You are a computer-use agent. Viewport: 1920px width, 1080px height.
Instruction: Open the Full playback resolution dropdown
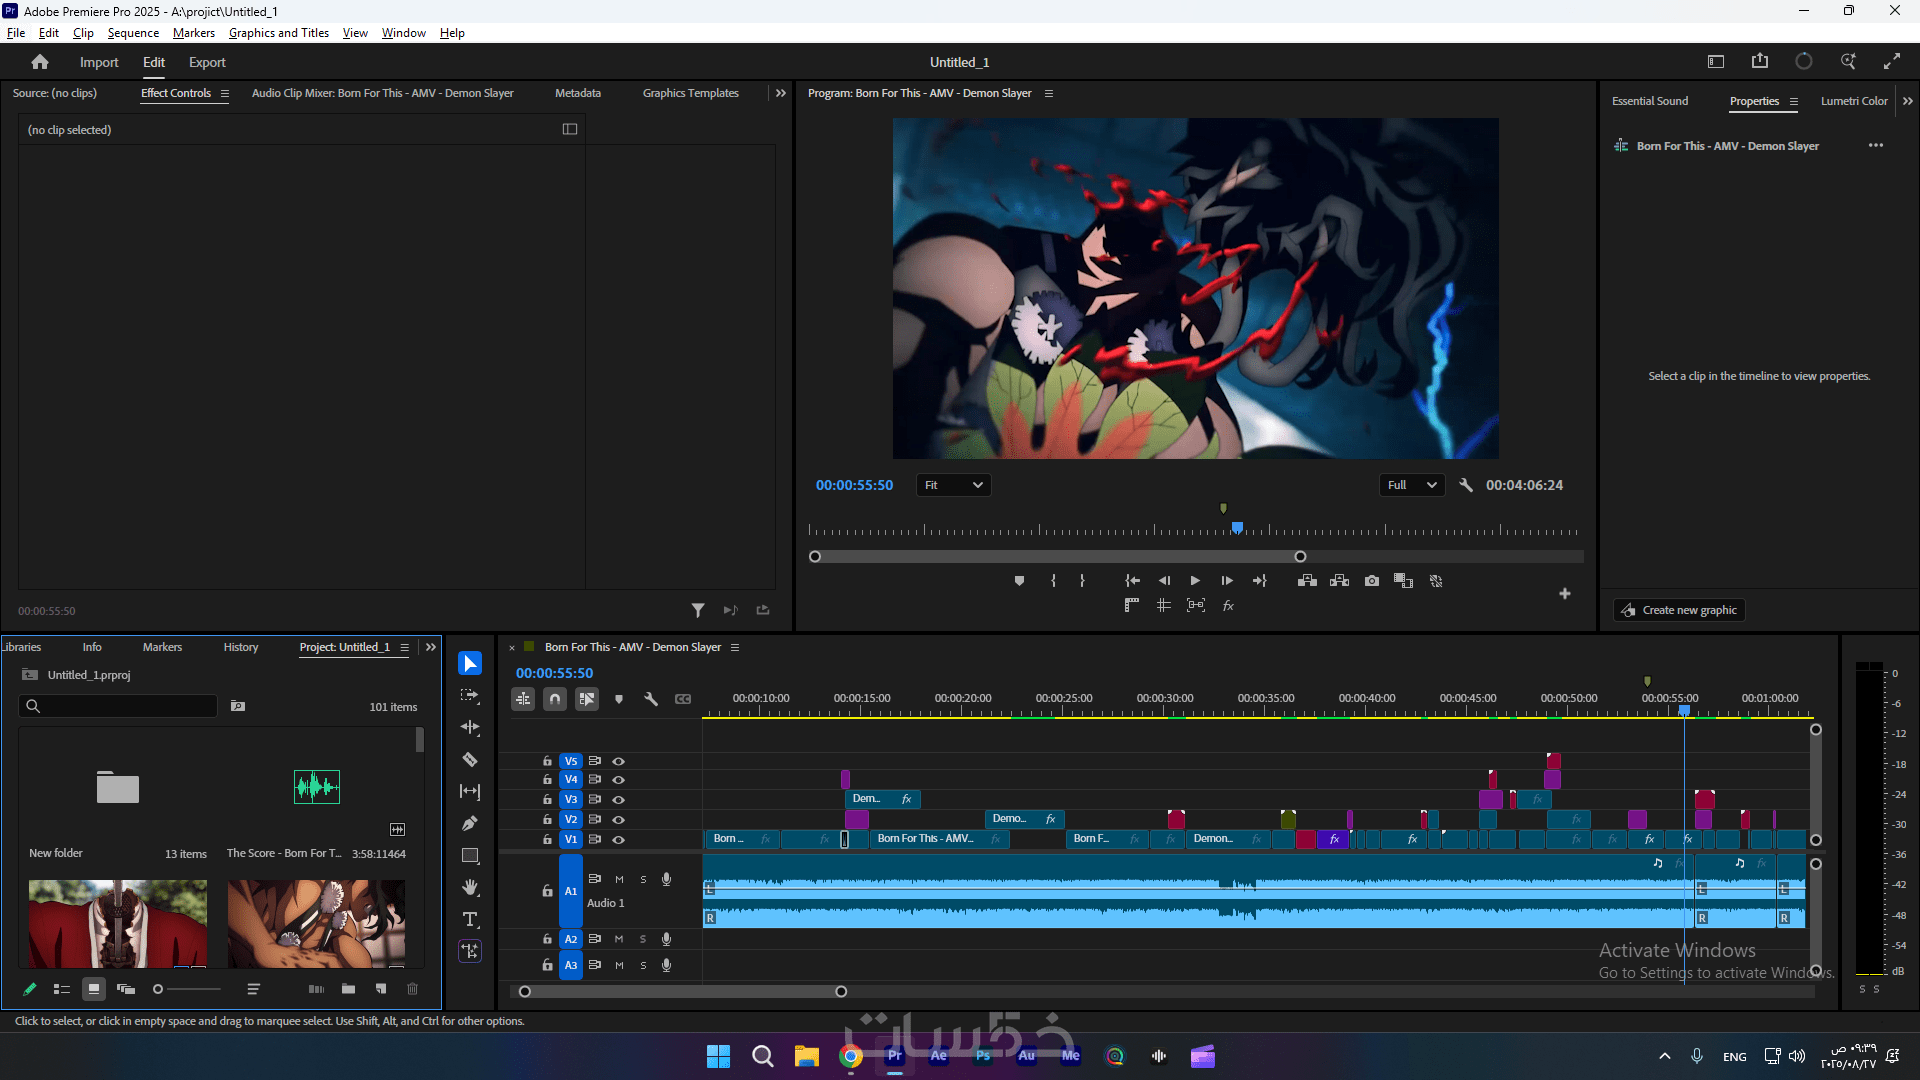click(1411, 485)
